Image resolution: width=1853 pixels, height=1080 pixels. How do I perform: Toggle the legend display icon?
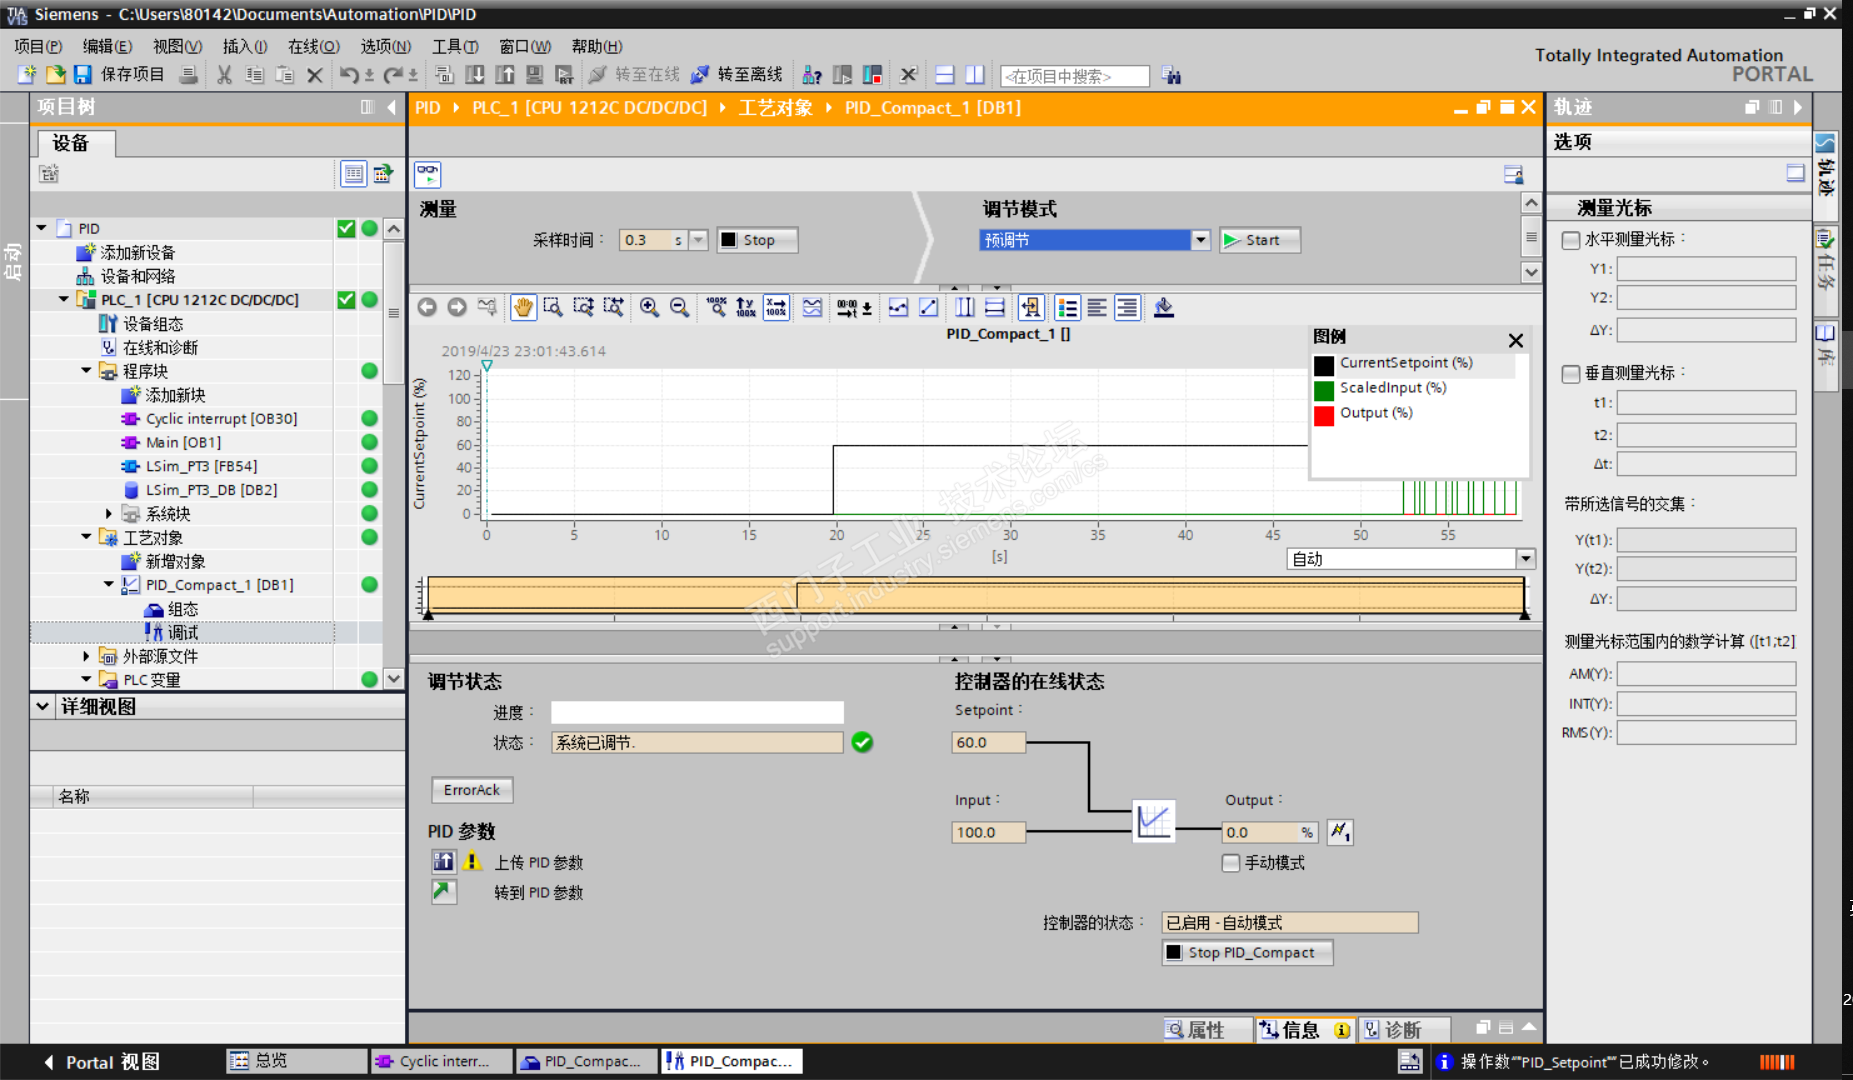[1067, 307]
